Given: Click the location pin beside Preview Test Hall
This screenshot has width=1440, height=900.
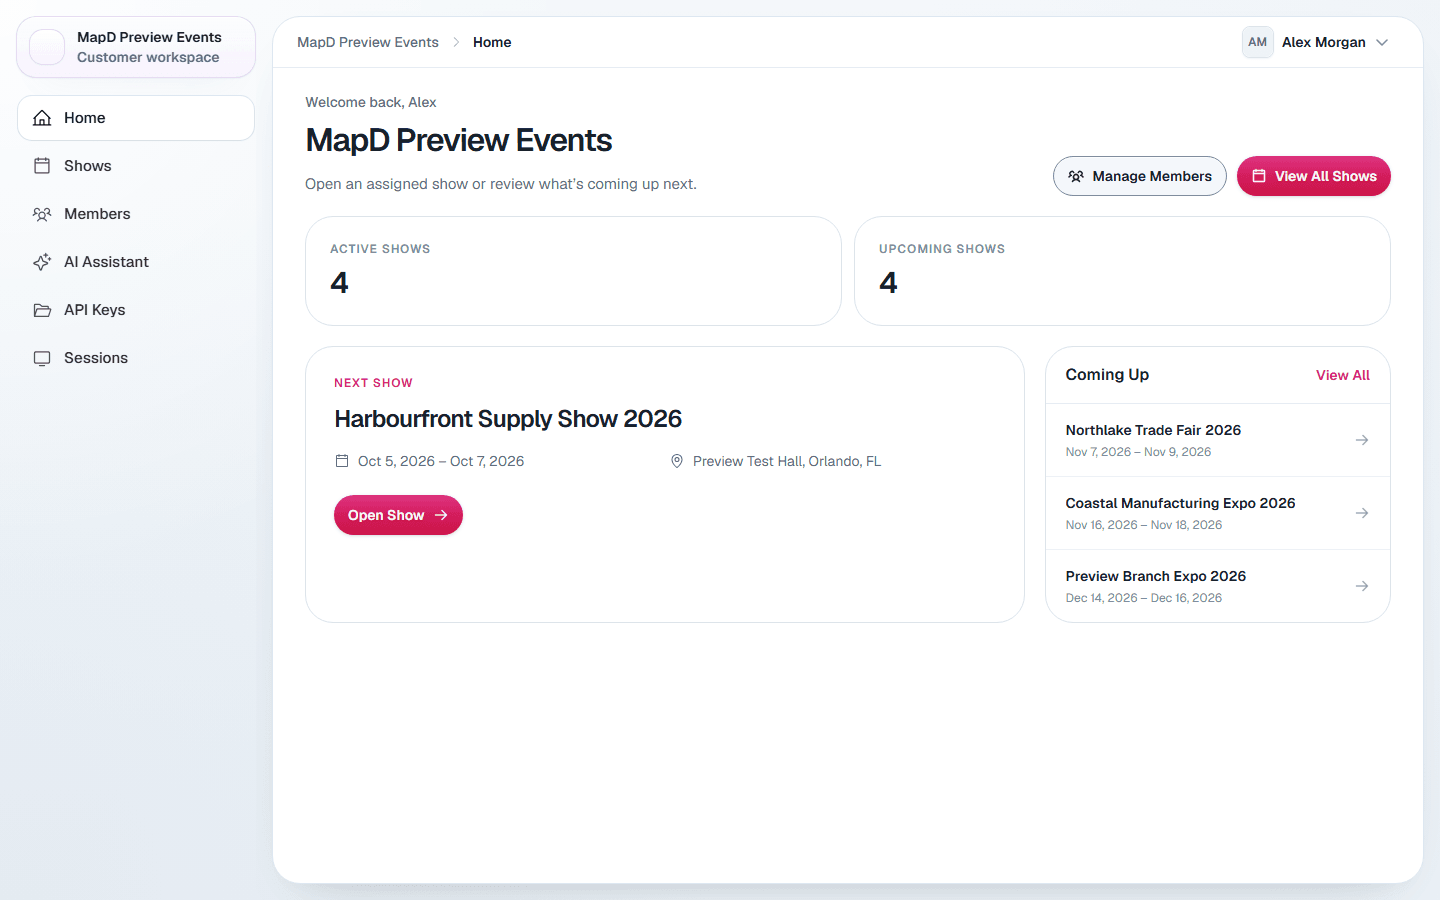Looking at the screenshot, I should coord(677,461).
